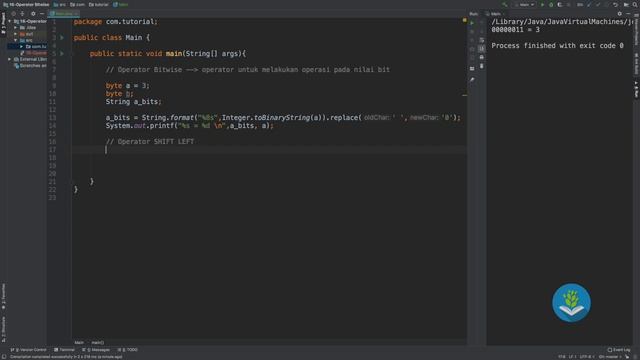This screenshot has height=360, width=640.
Task: Click the yellow inspection indicator in editor
Action: [464, 20]
